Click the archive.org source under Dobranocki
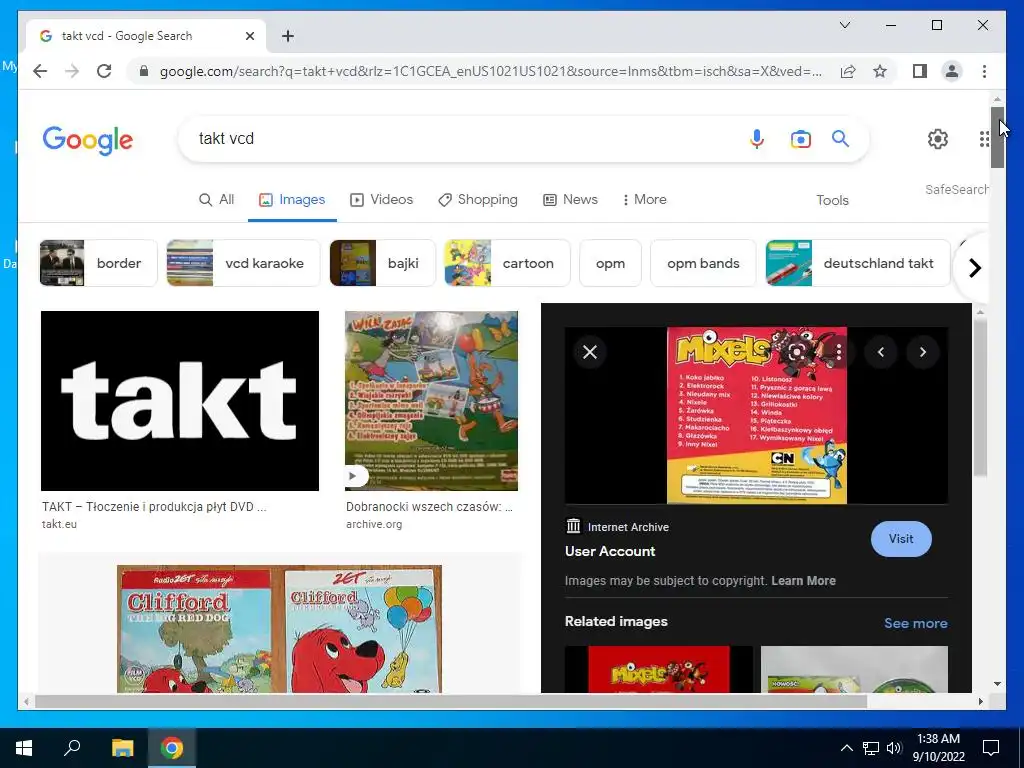The image size is (1024, 768). pos(374,524)
